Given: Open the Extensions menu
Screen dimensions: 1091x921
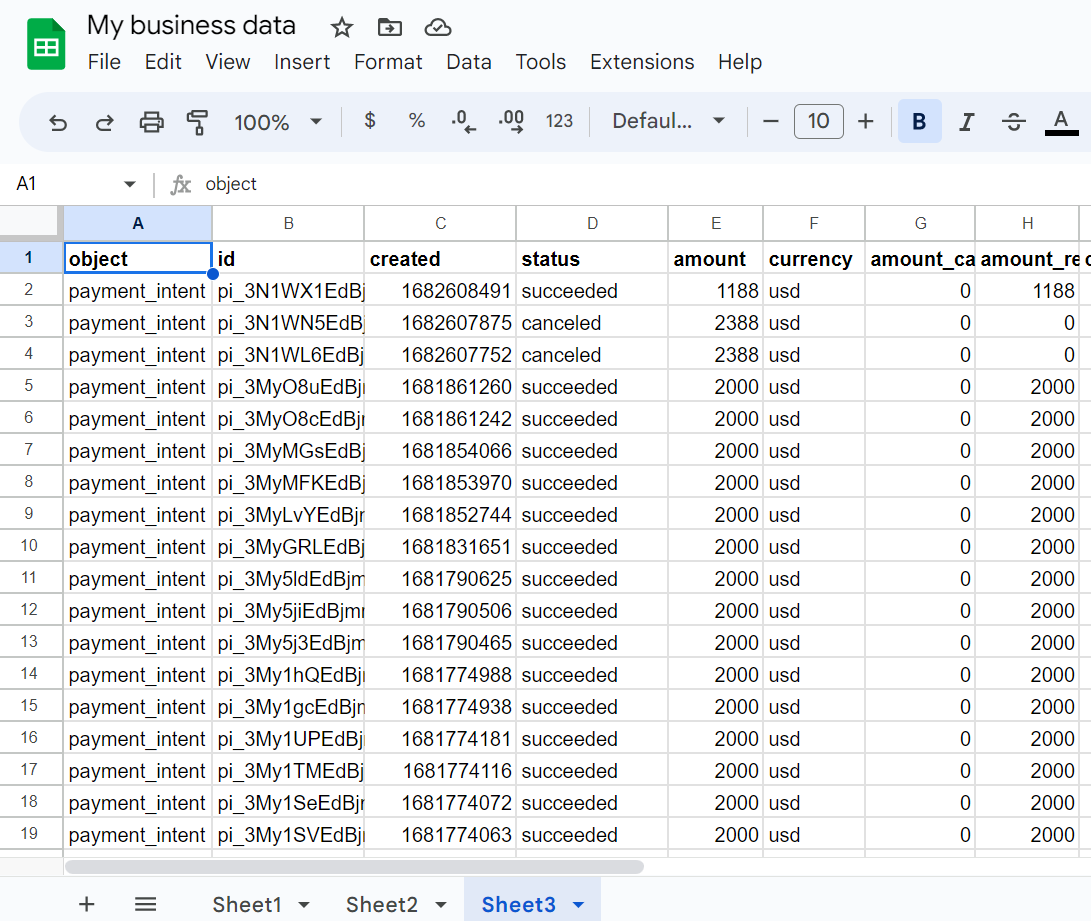Looking at the screenshot, I should tap(642, 62).
